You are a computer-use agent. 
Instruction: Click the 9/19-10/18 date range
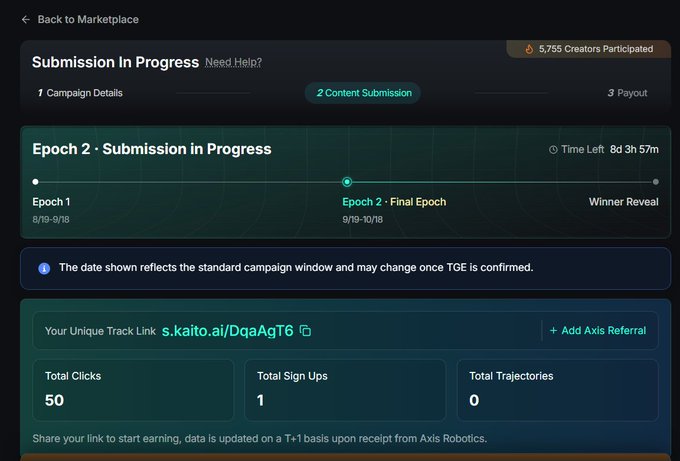[363, 219]
